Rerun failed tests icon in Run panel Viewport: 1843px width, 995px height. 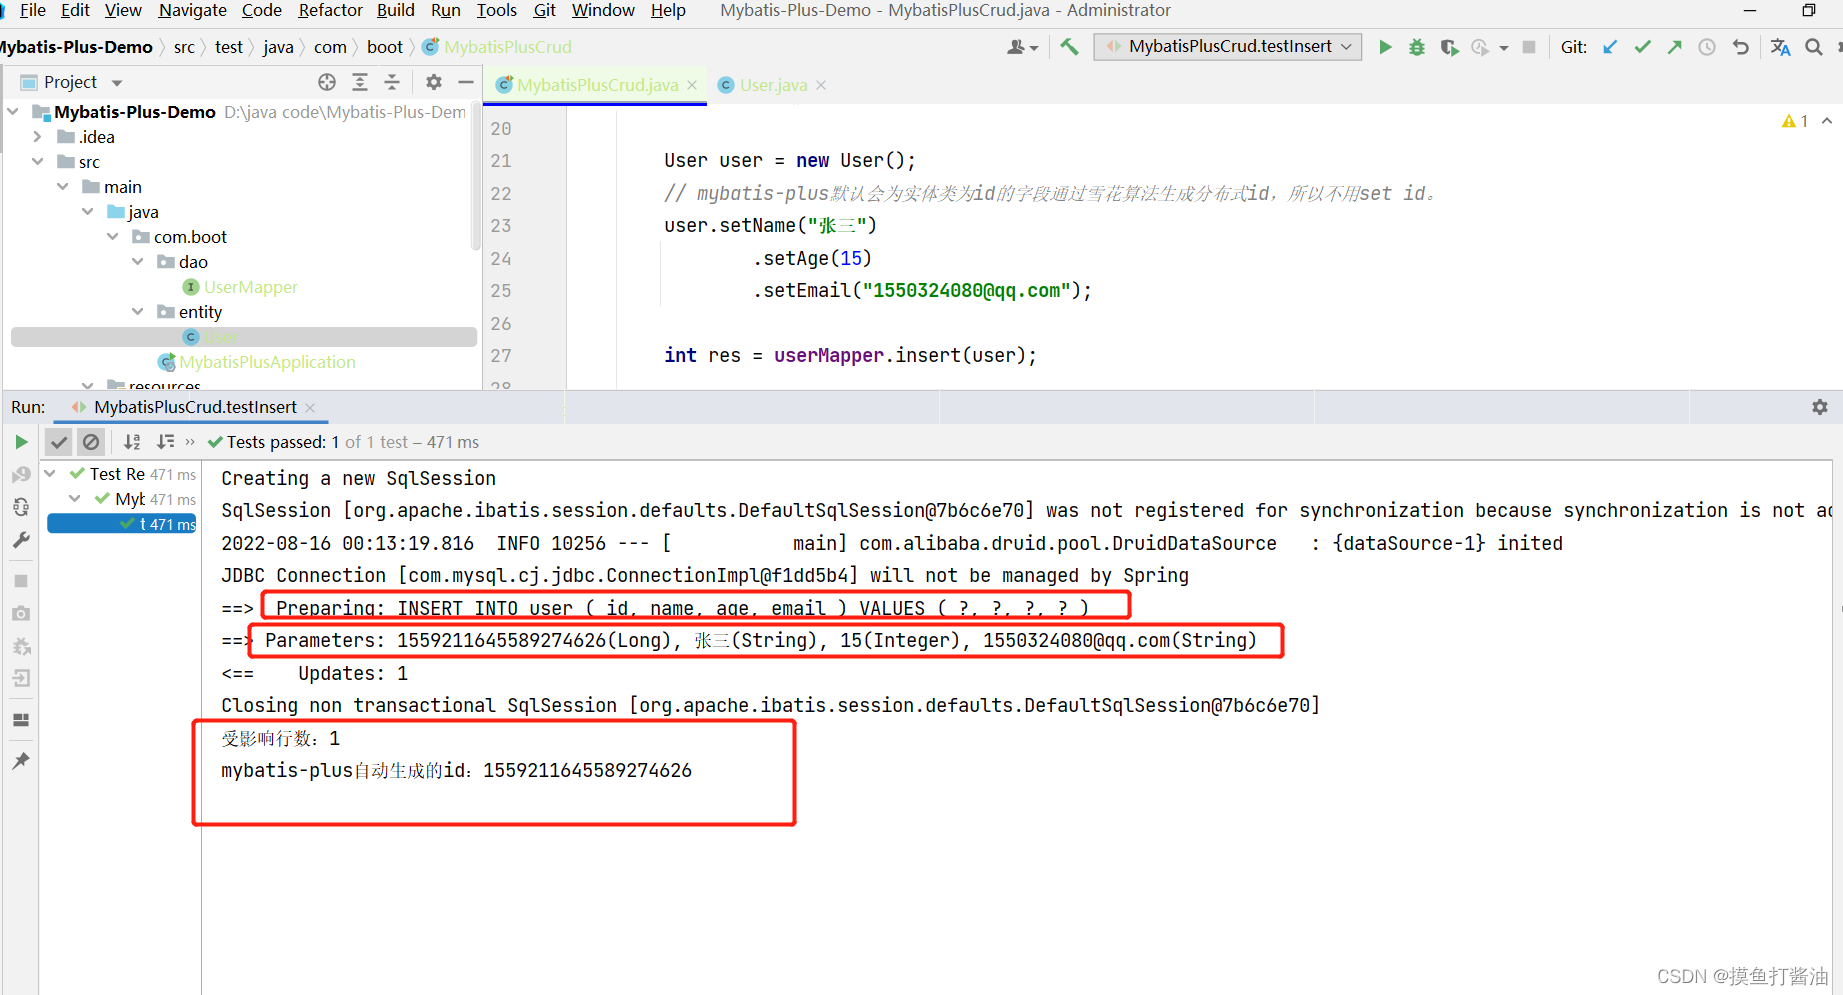click(21, 474)
